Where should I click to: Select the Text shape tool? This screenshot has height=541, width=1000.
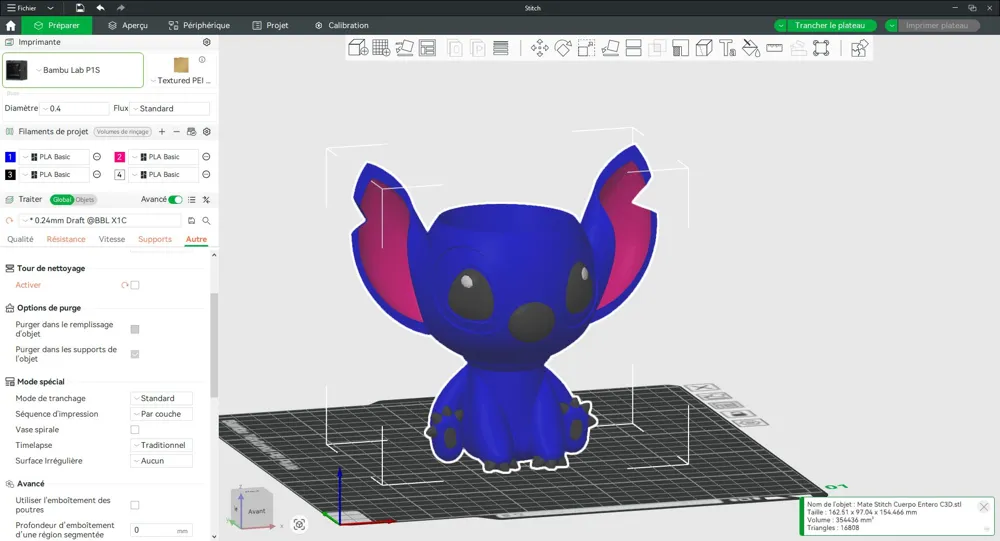[x=728, y=48]
